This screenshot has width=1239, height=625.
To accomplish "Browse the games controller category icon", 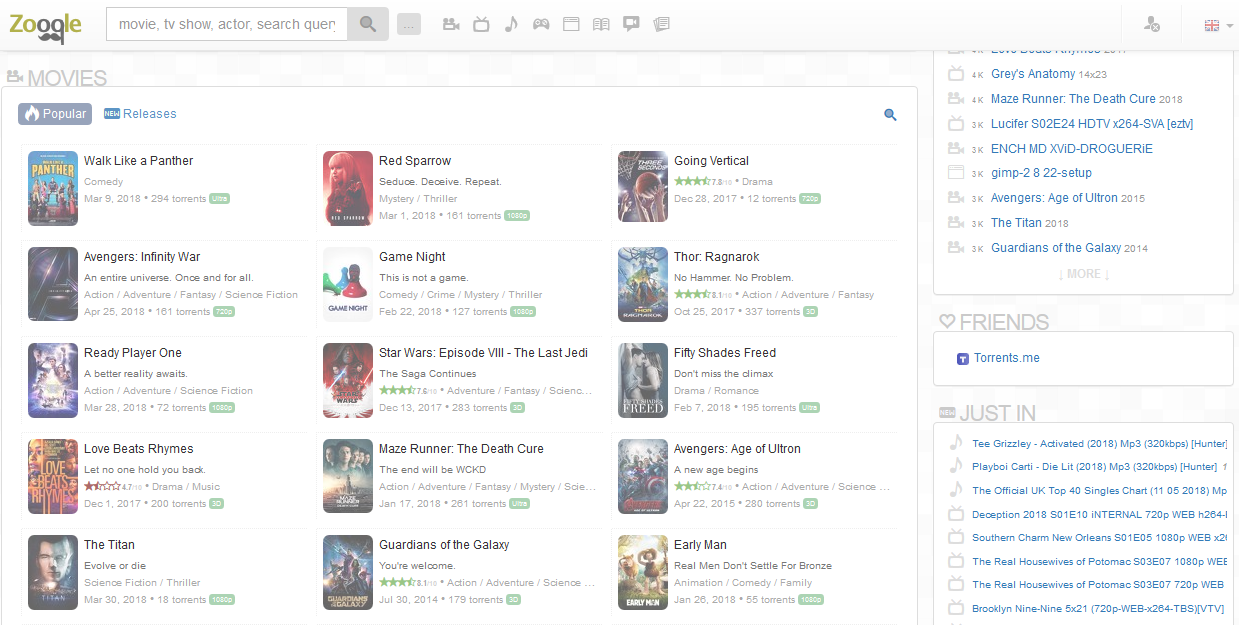I will tap(541, 24).
